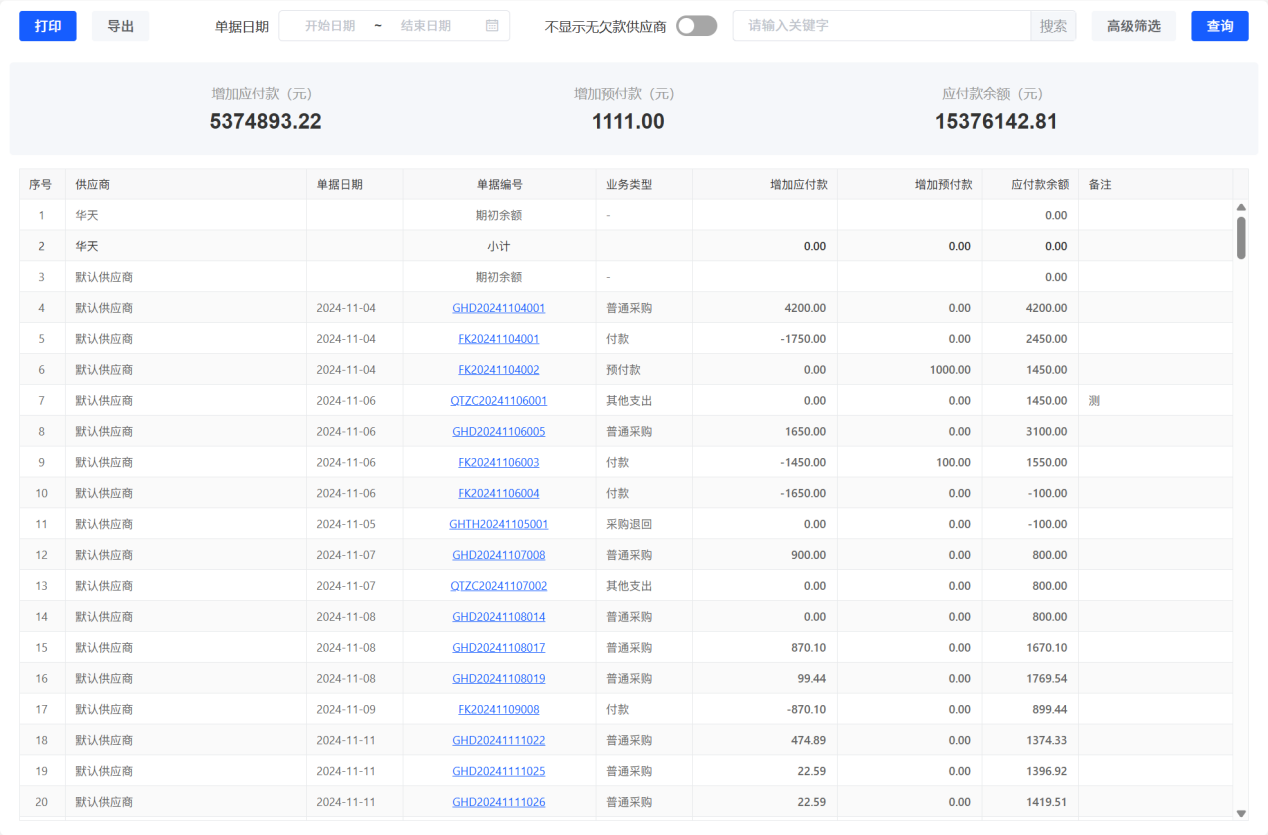Click the 导出 export button
The image size is (1268, 835).
[120, 26]
